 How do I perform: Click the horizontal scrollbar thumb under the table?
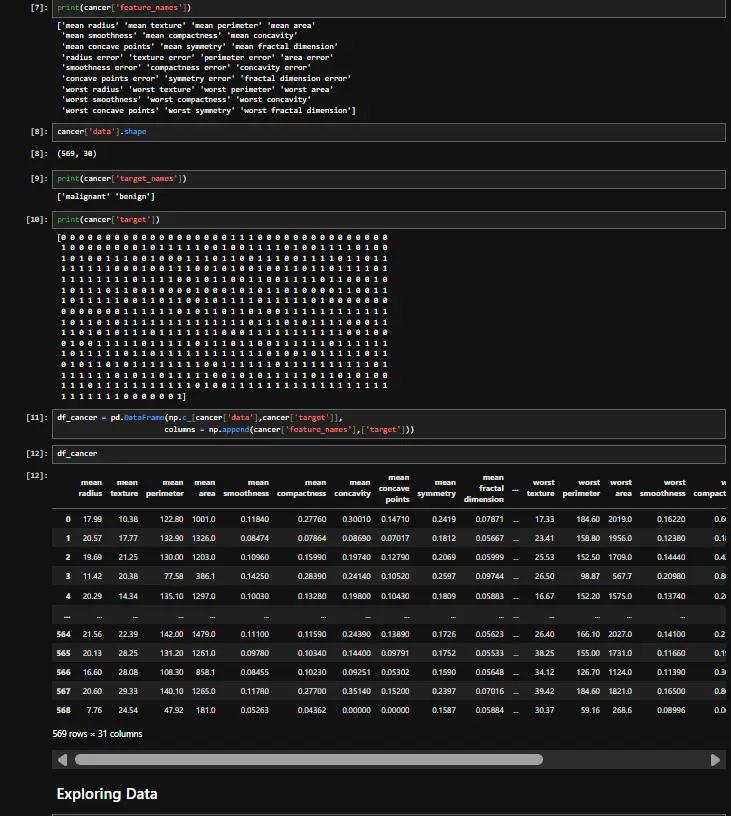[309, 760]
